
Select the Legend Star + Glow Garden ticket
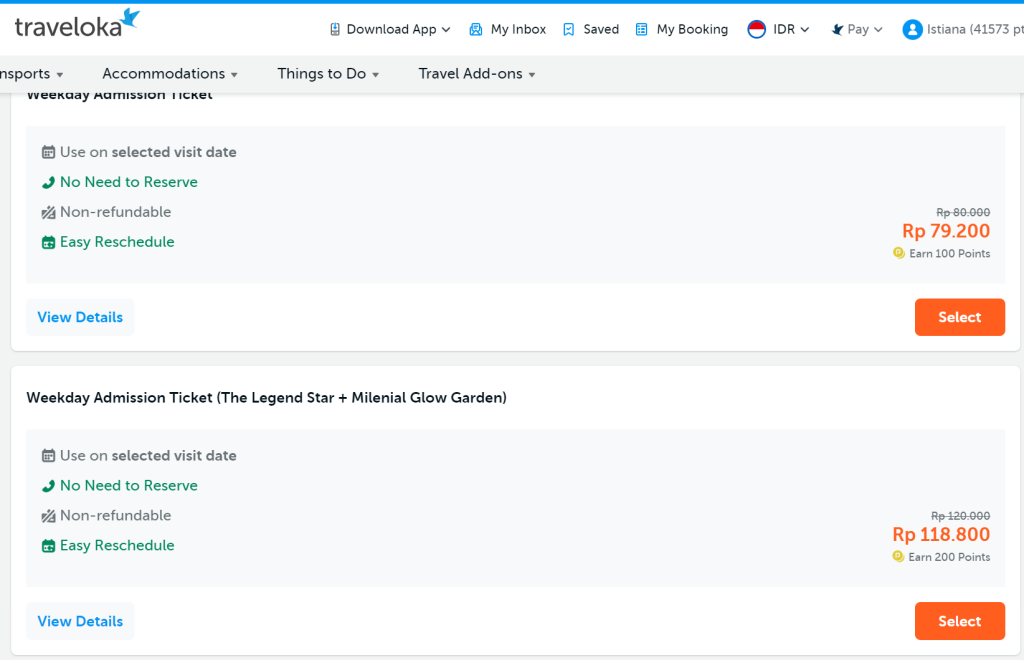click(959, 621)
